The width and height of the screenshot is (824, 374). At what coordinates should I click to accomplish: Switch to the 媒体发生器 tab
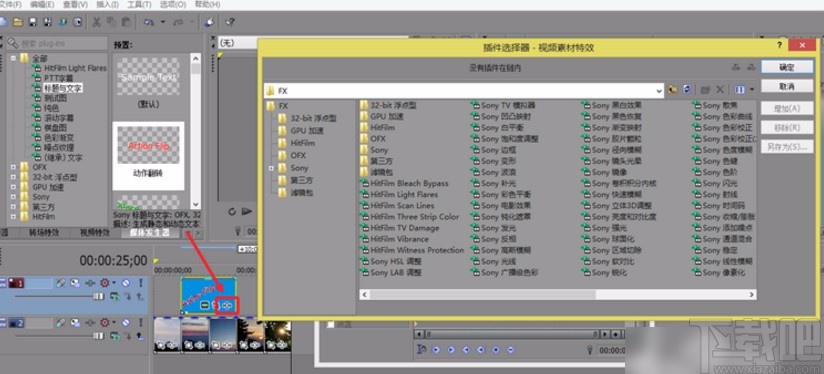coord(150,233)
